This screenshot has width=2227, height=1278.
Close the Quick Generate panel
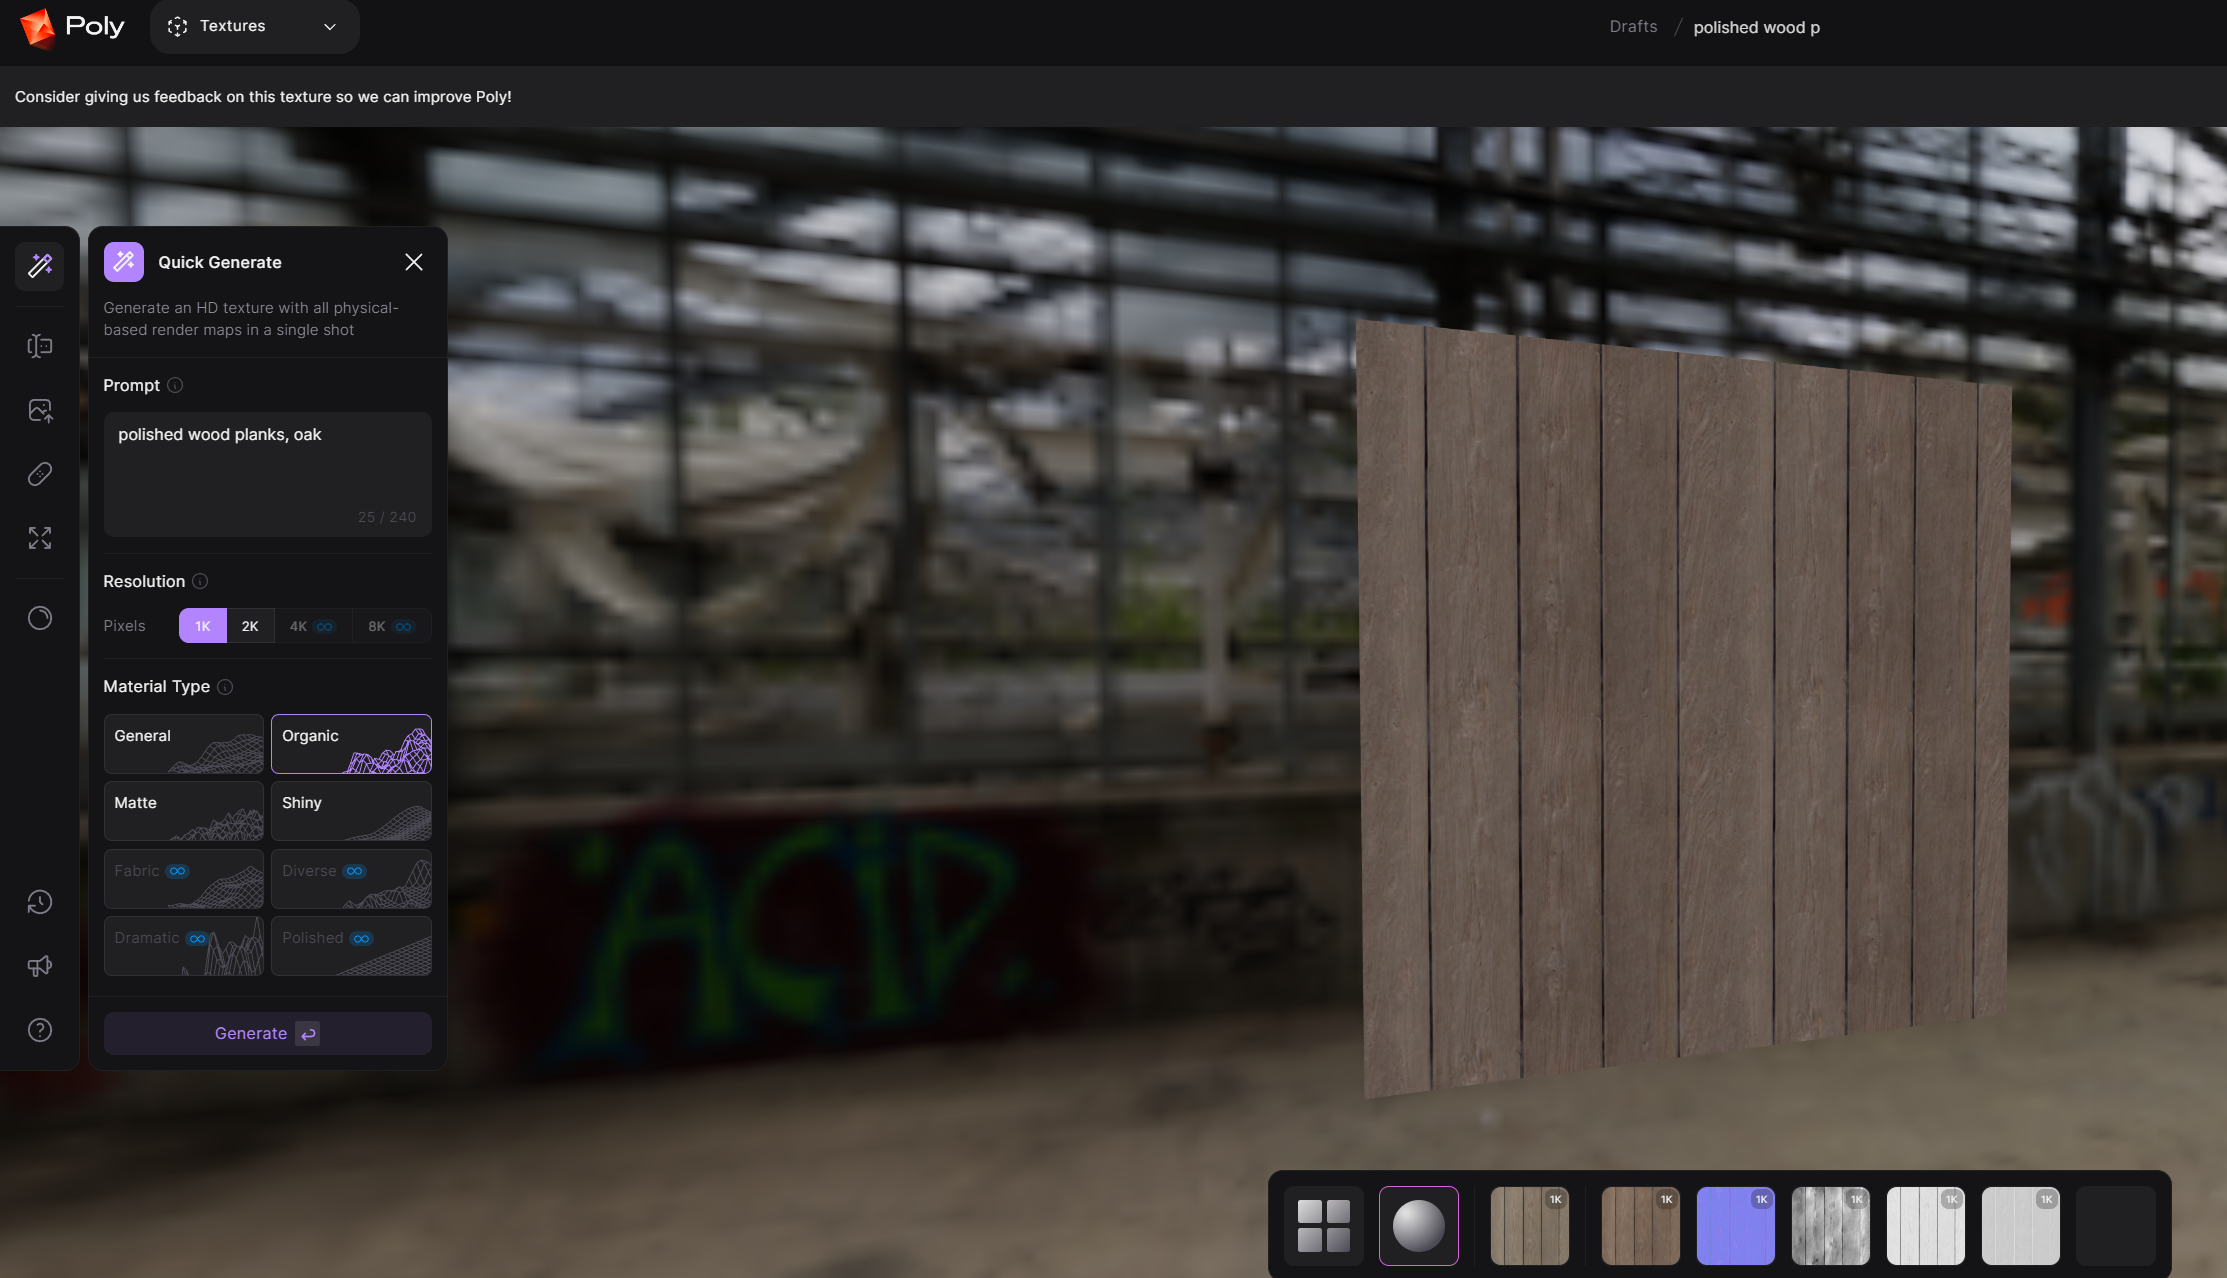pyautogui.click(x=414, y=262)
